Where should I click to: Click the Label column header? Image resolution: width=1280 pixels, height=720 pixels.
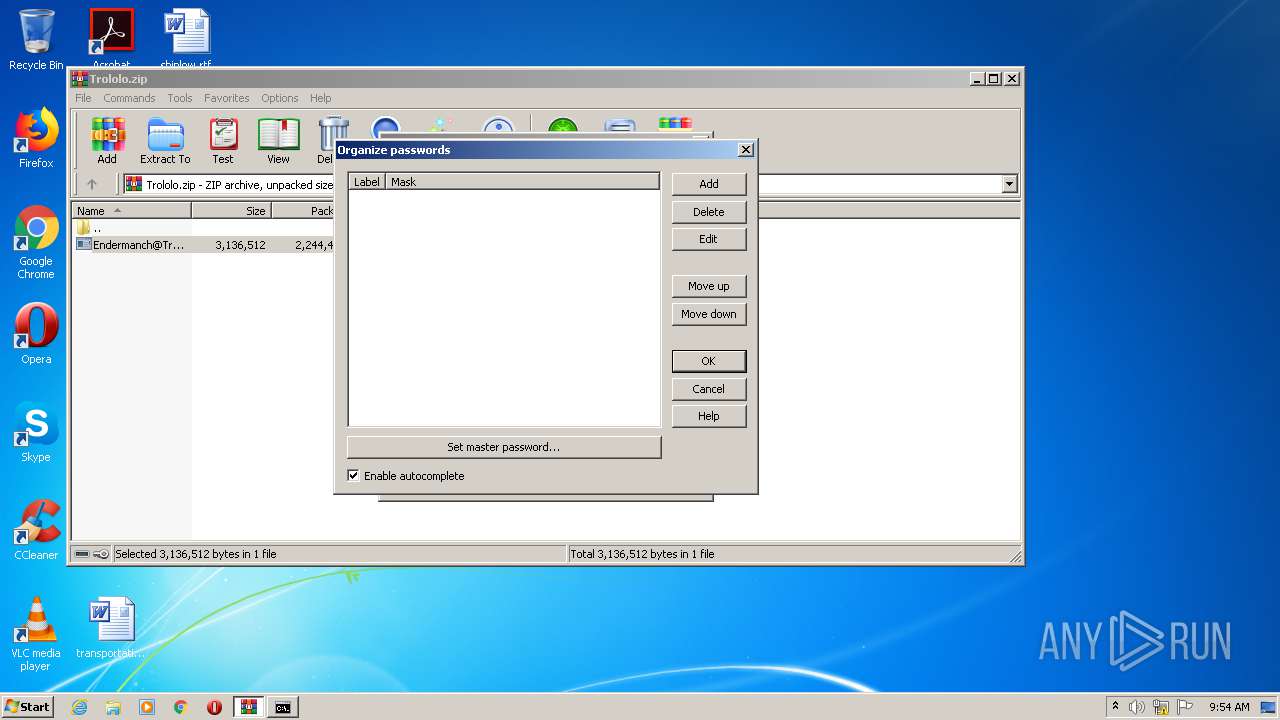click(367, 182)
